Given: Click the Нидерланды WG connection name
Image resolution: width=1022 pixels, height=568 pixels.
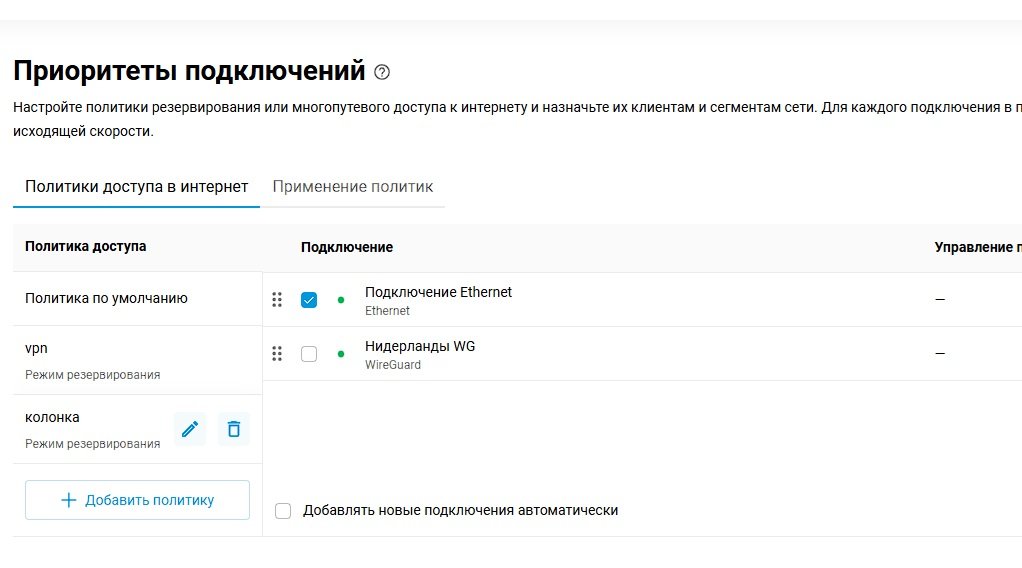Looking at the screenshot, I should click(x=420, y=346).
